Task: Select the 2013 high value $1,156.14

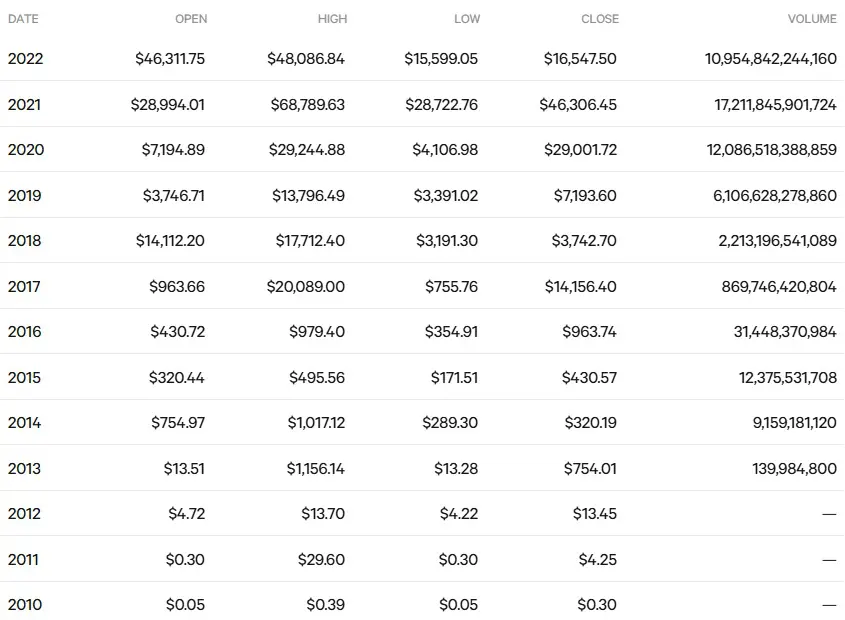Action: [315, 469]
